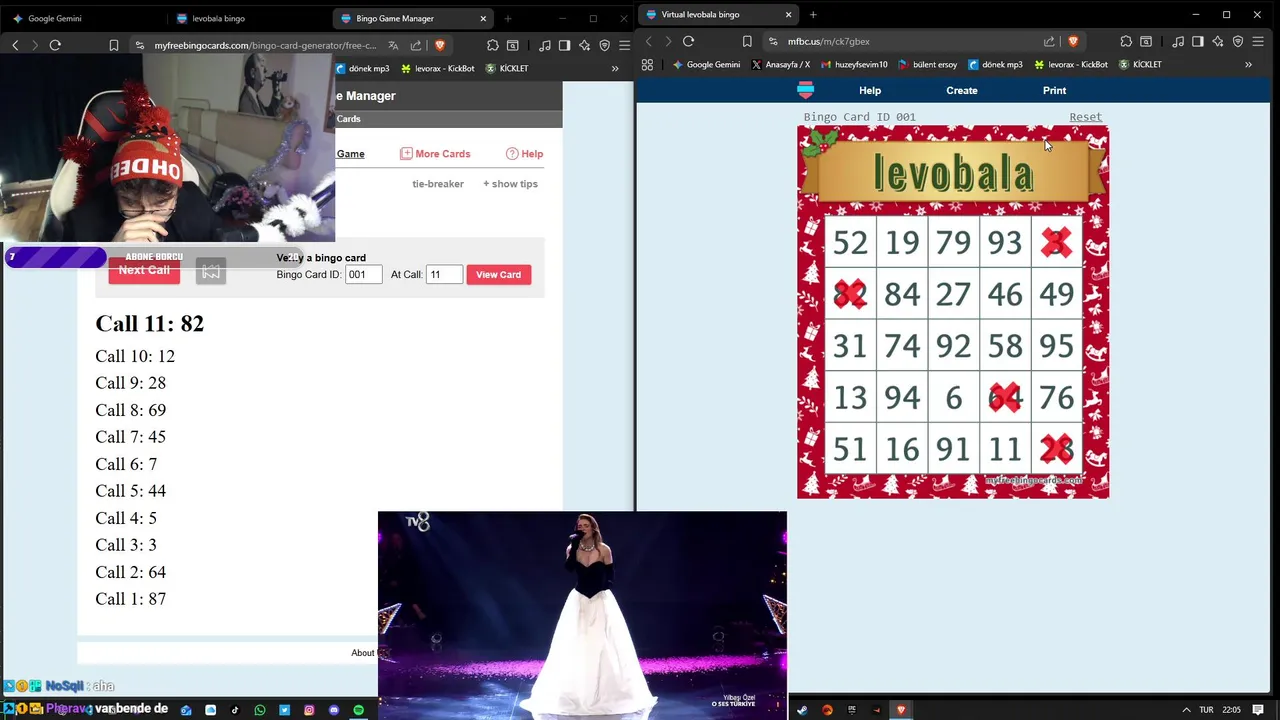Screen dimensions: 1280x720
Task: Mark number 52 on the bingo card
Action: click(850, 242)
